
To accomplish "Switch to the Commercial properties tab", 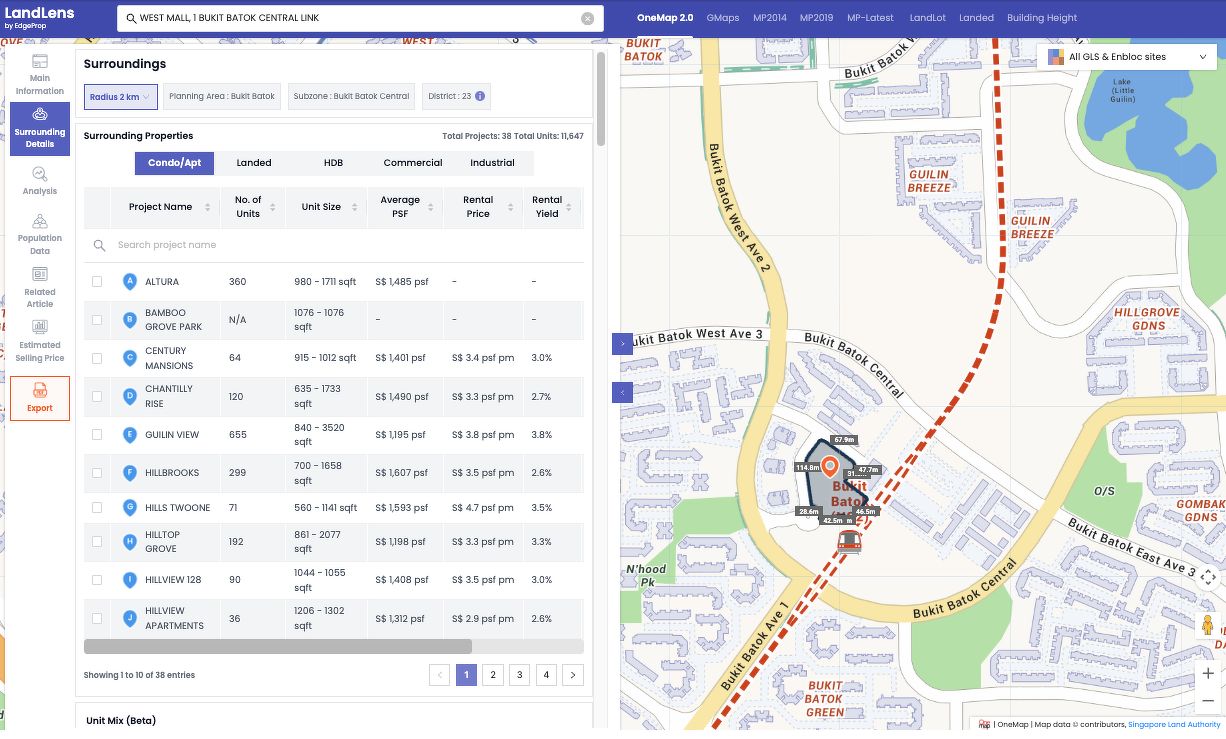I will pyautogui.click(x=413, y=163).
